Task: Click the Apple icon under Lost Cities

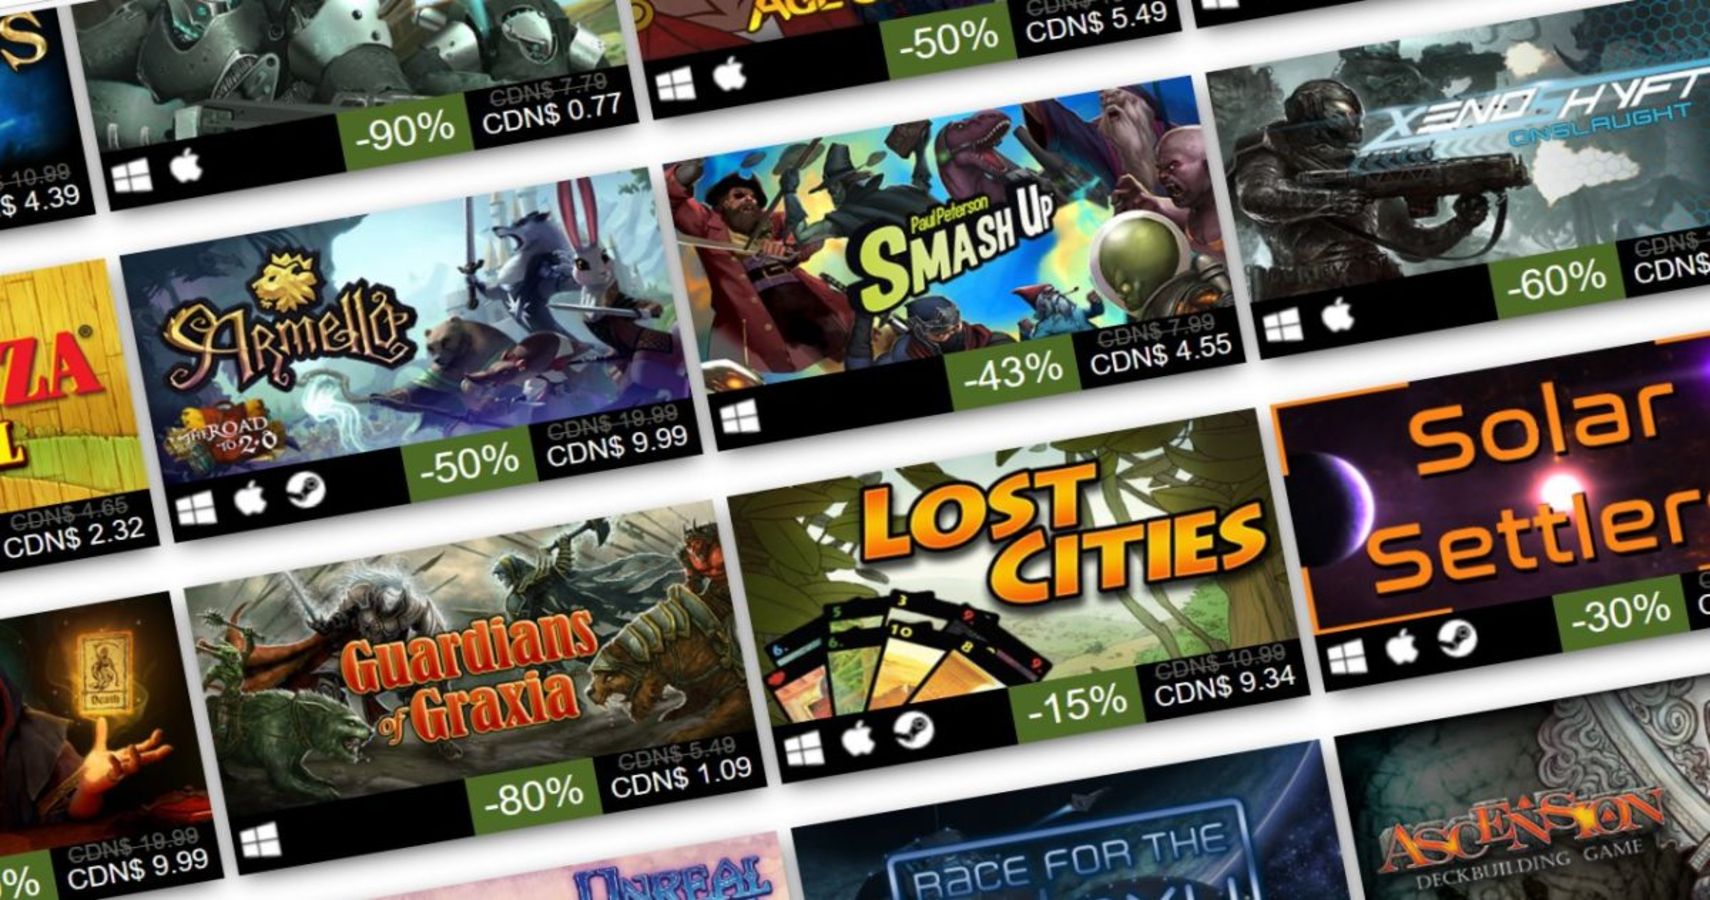Action: [858, 738]
